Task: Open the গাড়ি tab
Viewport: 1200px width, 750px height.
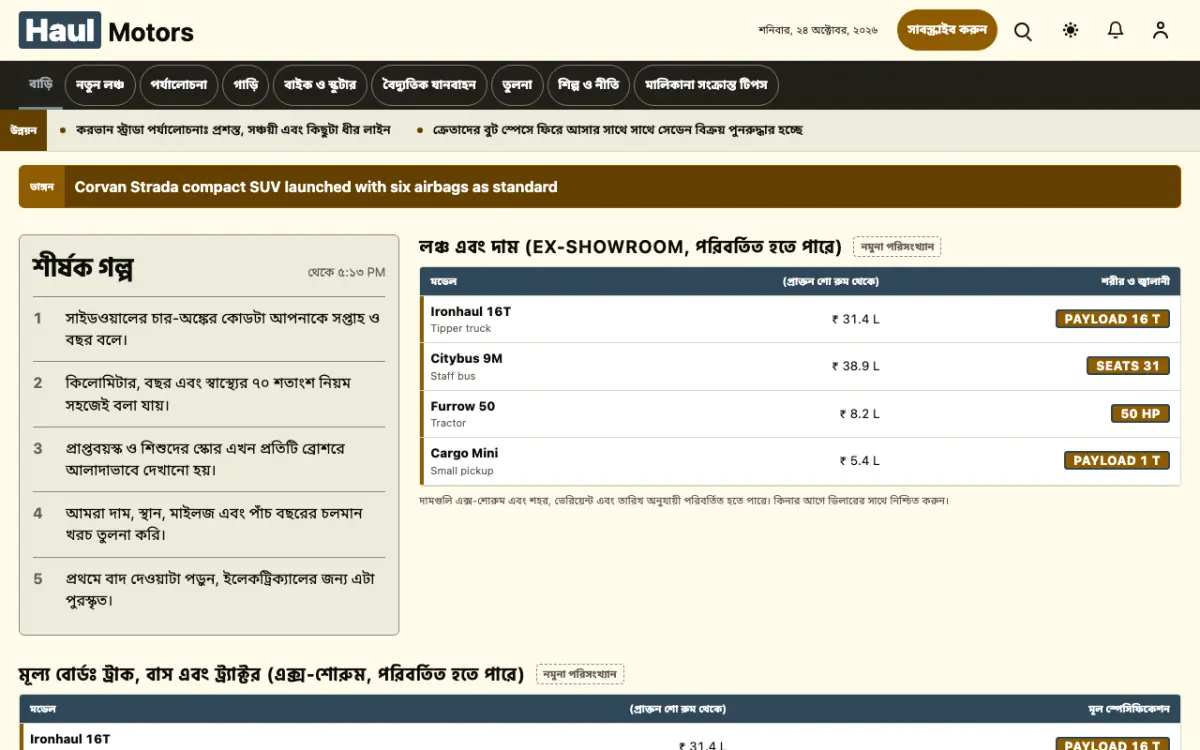Action: pyautogui.click(x=246, y=85)
